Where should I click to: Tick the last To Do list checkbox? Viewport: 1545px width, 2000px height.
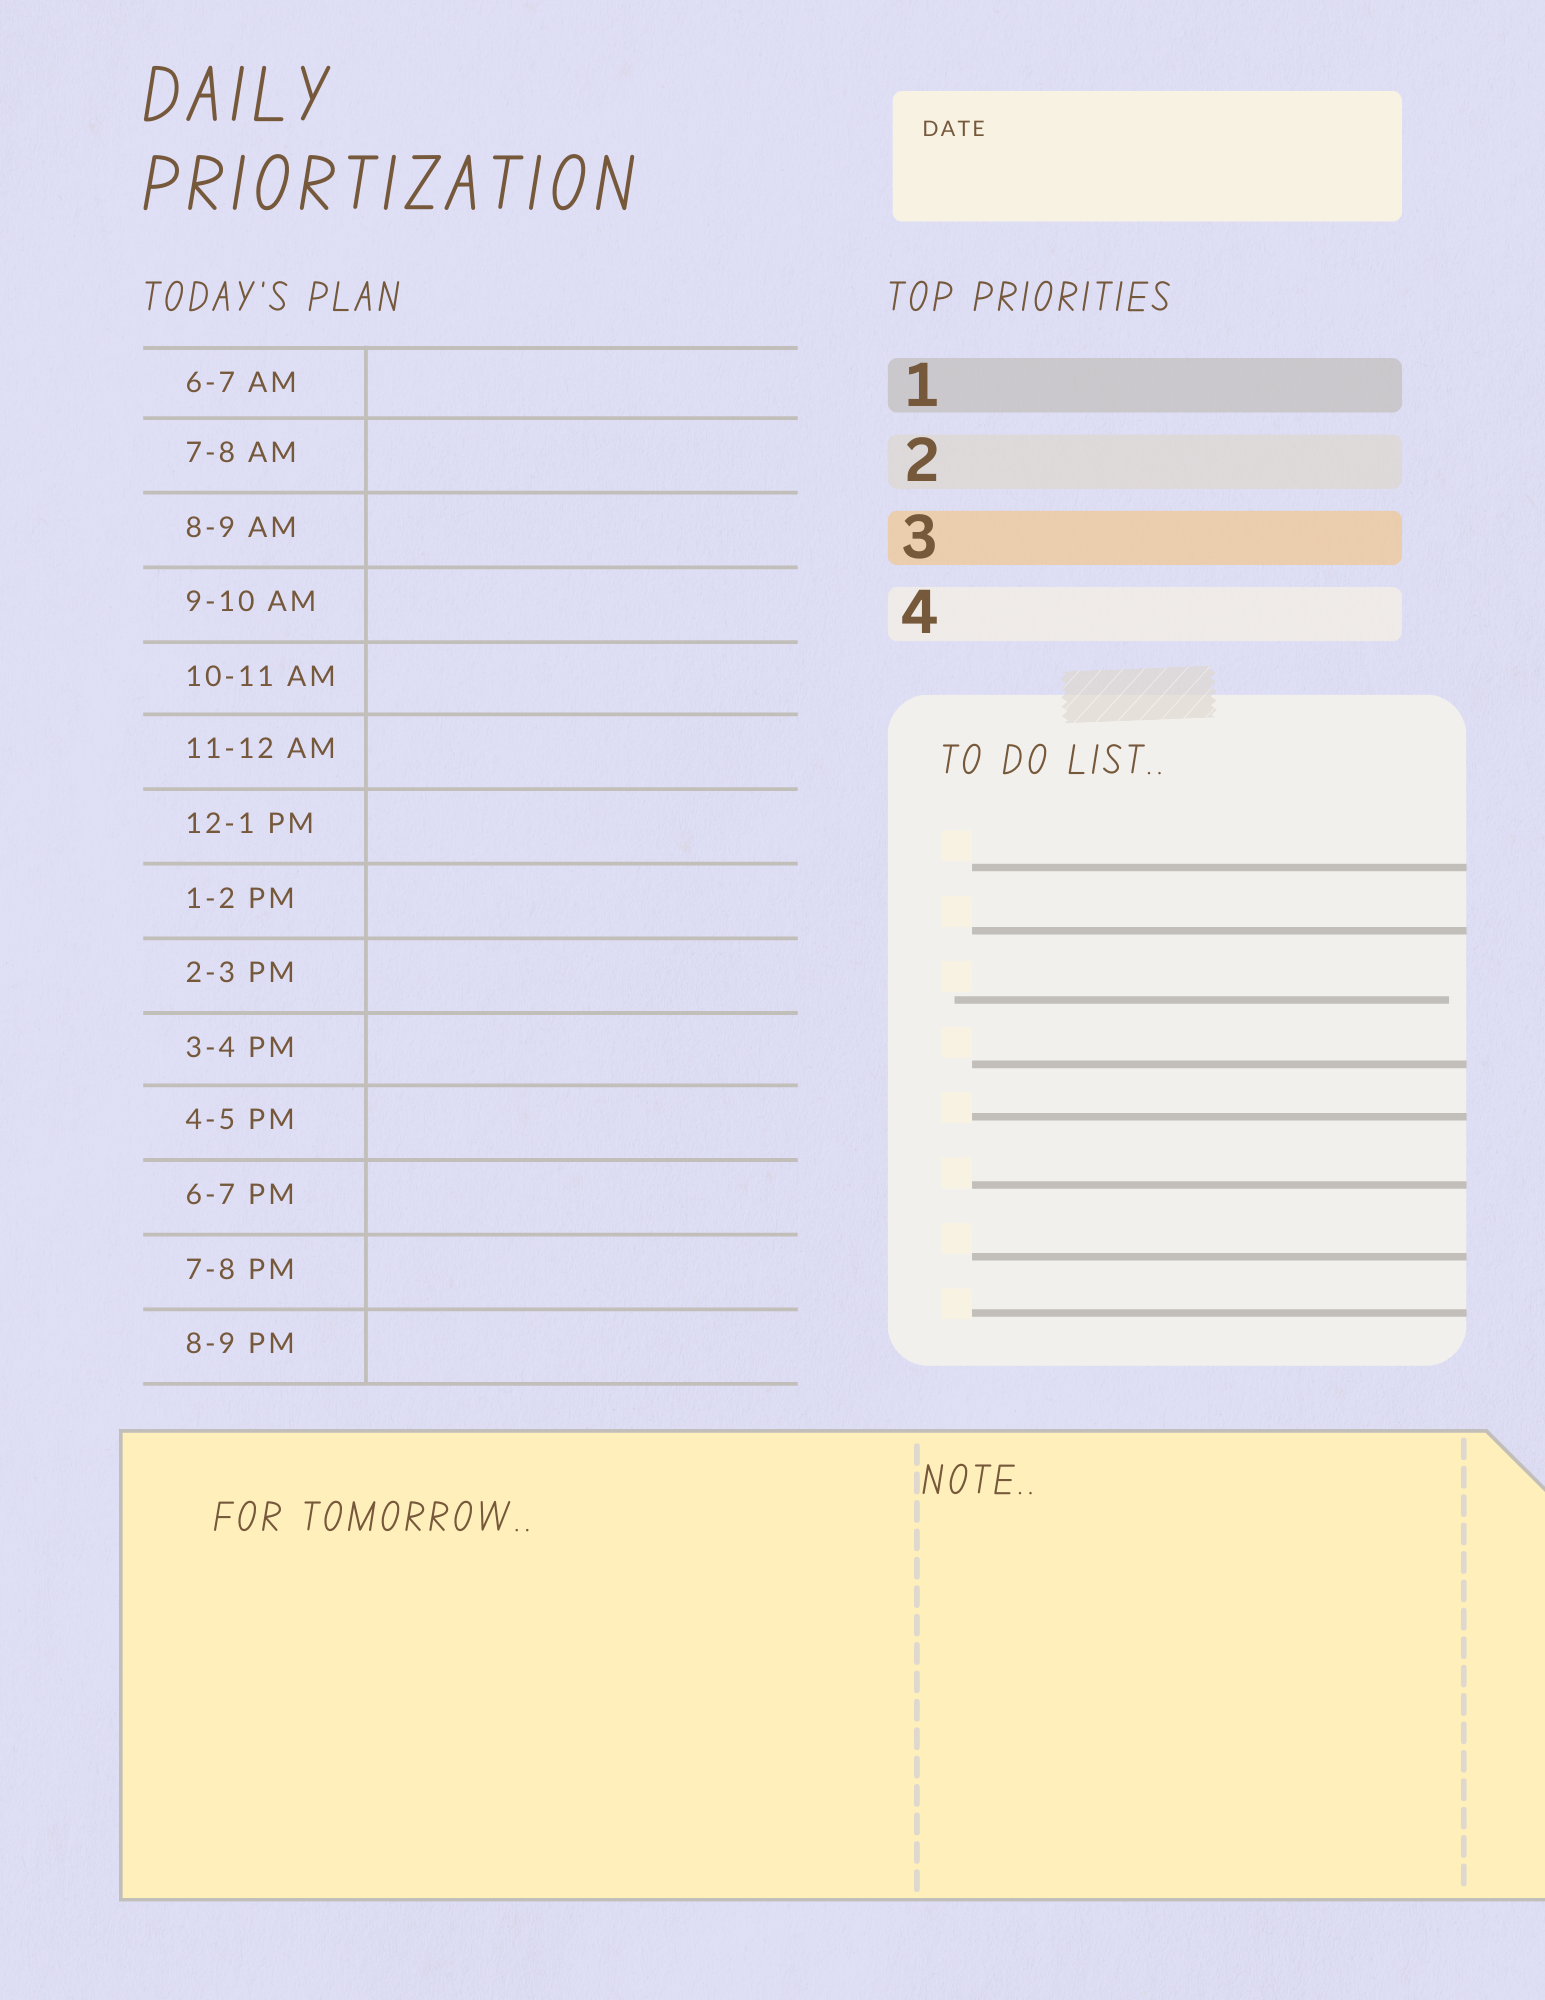[956, 1303]
